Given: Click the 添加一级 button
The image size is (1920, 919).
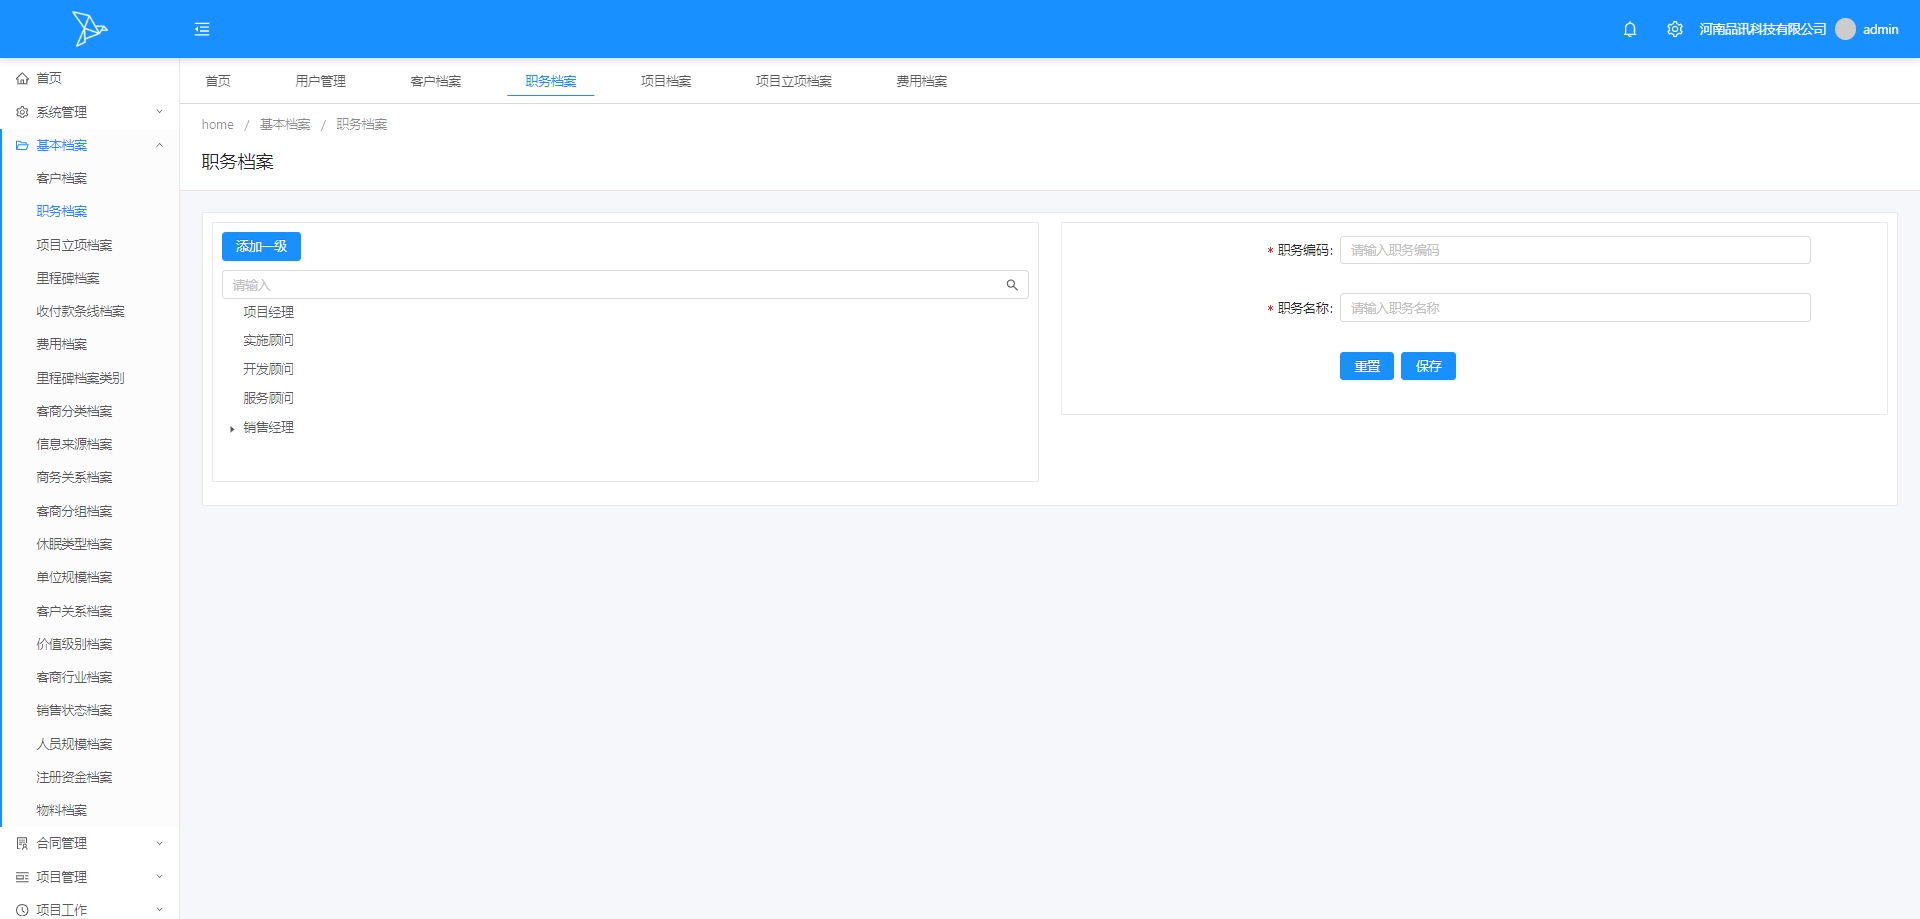Looking at the screenshot, I should click(x=261, y=246).
